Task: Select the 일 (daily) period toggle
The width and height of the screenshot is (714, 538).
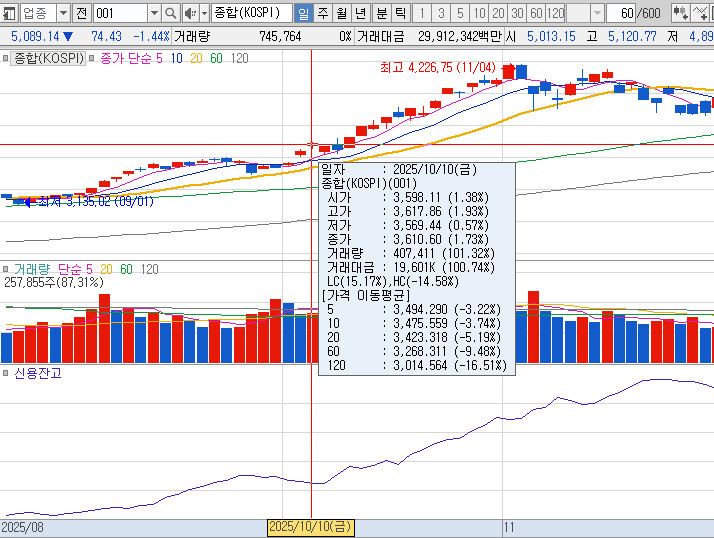Action: [303, 13]
